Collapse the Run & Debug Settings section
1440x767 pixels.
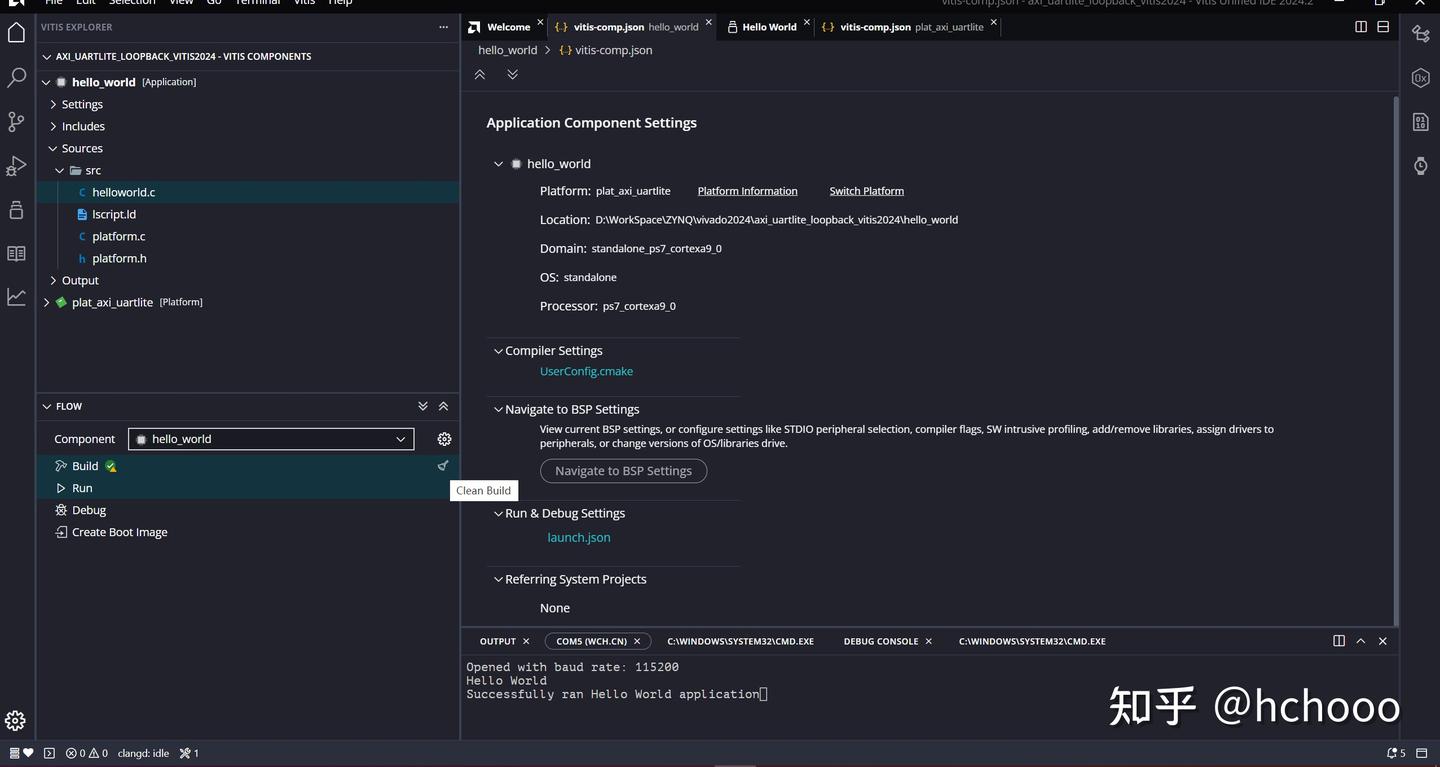pos(498,513)
